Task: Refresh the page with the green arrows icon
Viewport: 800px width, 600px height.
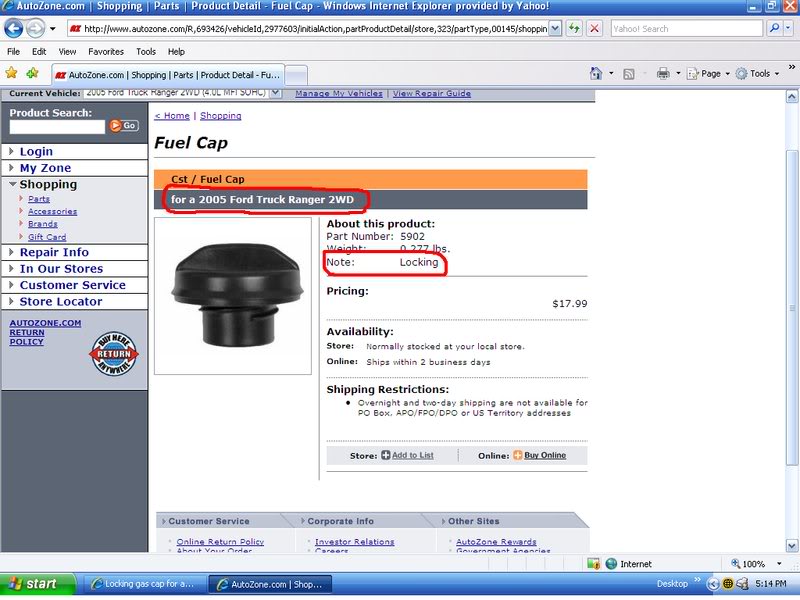Action: [574, 29]
